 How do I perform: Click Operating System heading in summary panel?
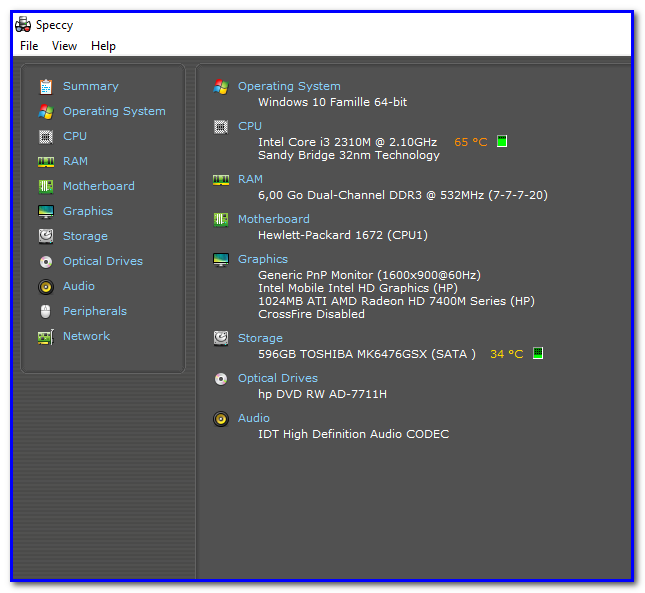point(289,86)
